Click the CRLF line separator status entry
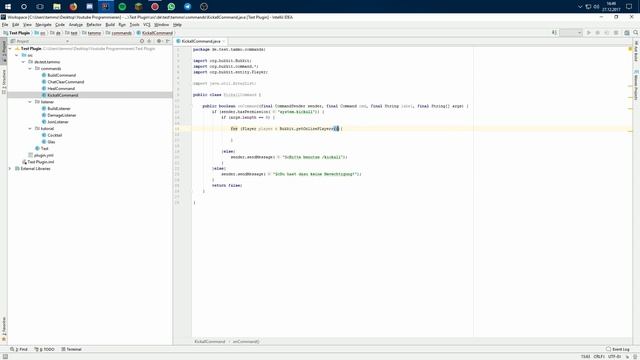Screen dimensions: 640x360 599,357
